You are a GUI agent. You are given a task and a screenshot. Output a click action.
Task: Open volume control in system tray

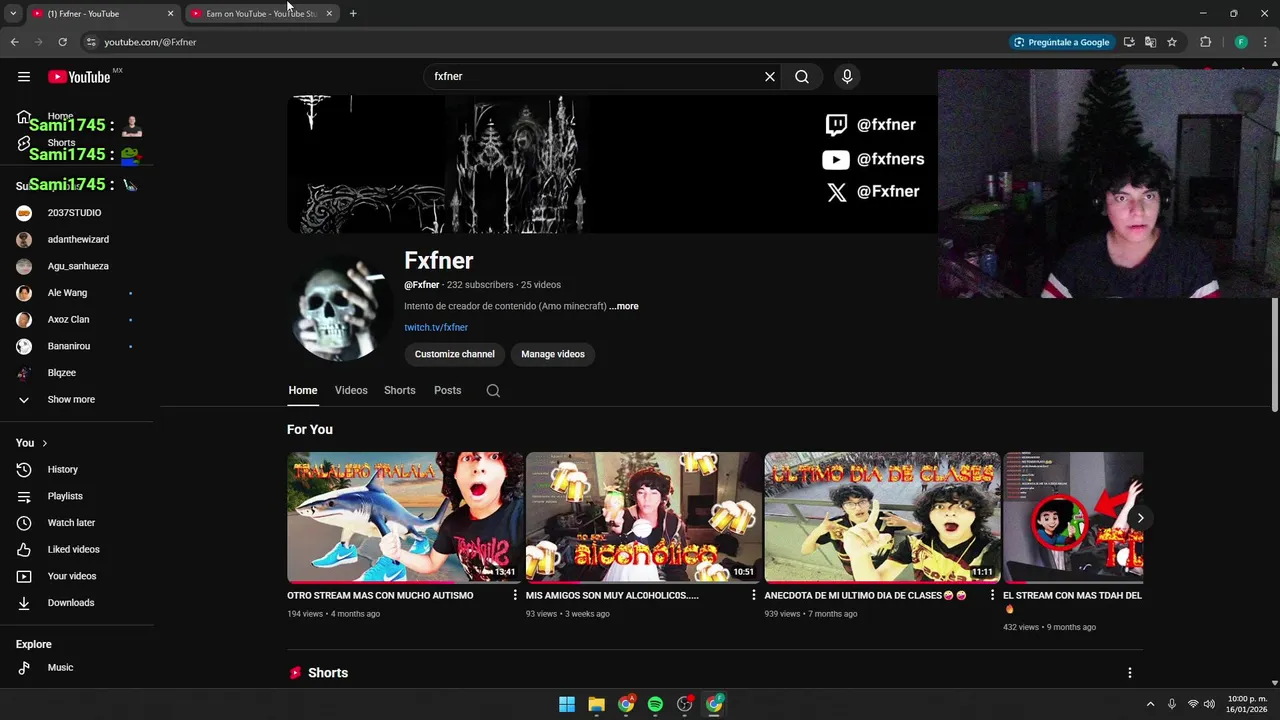click(x=1209, y=704)
